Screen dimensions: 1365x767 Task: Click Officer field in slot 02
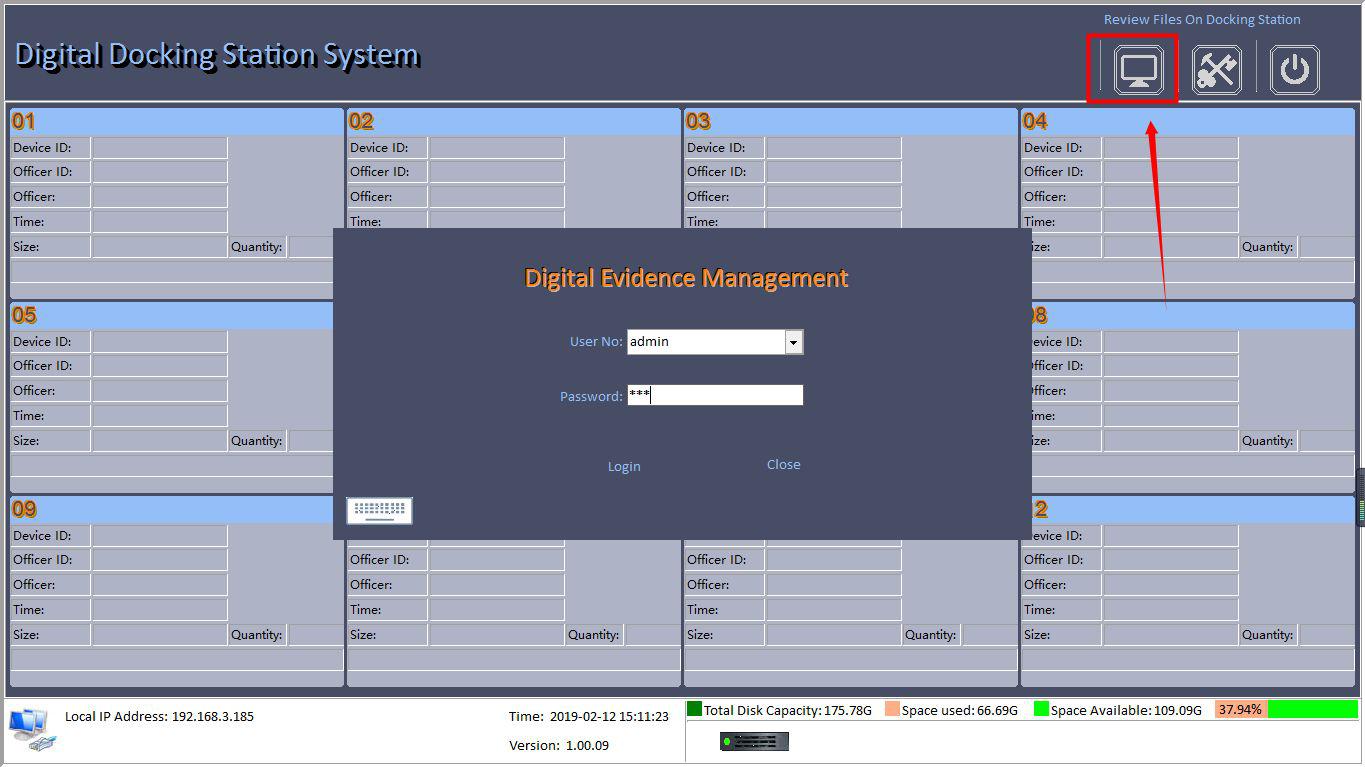(x=497, y=197)
